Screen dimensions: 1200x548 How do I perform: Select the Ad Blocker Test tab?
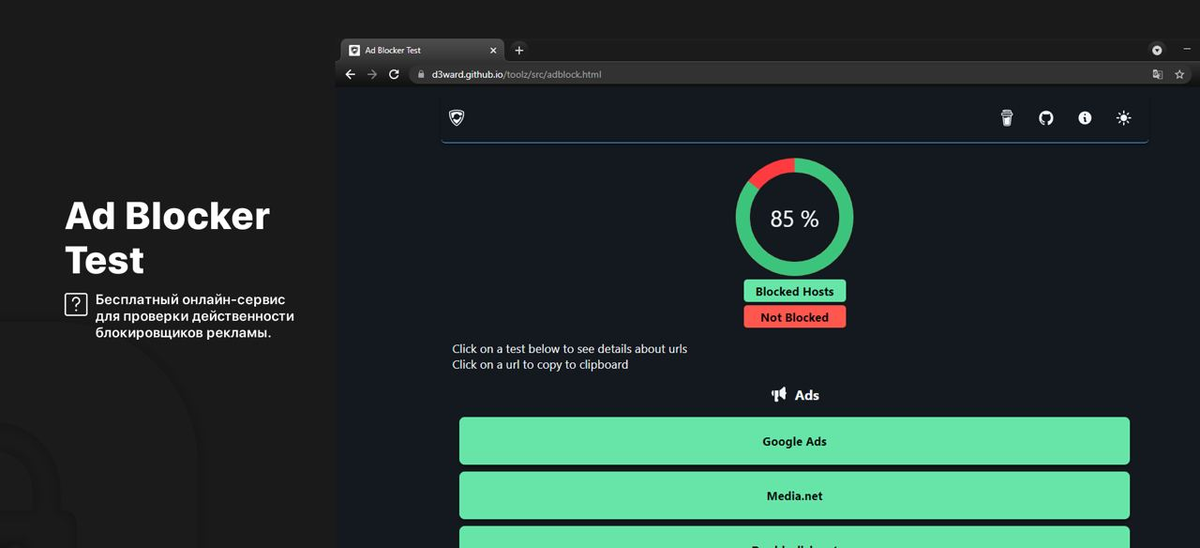click(424, 50)
